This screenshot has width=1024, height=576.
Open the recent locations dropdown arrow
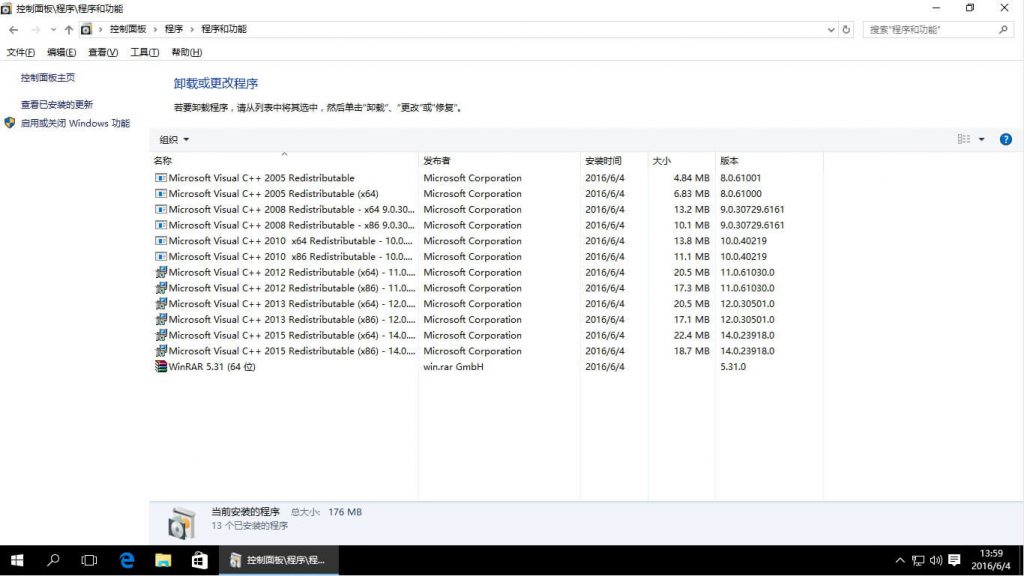point(53,29)
